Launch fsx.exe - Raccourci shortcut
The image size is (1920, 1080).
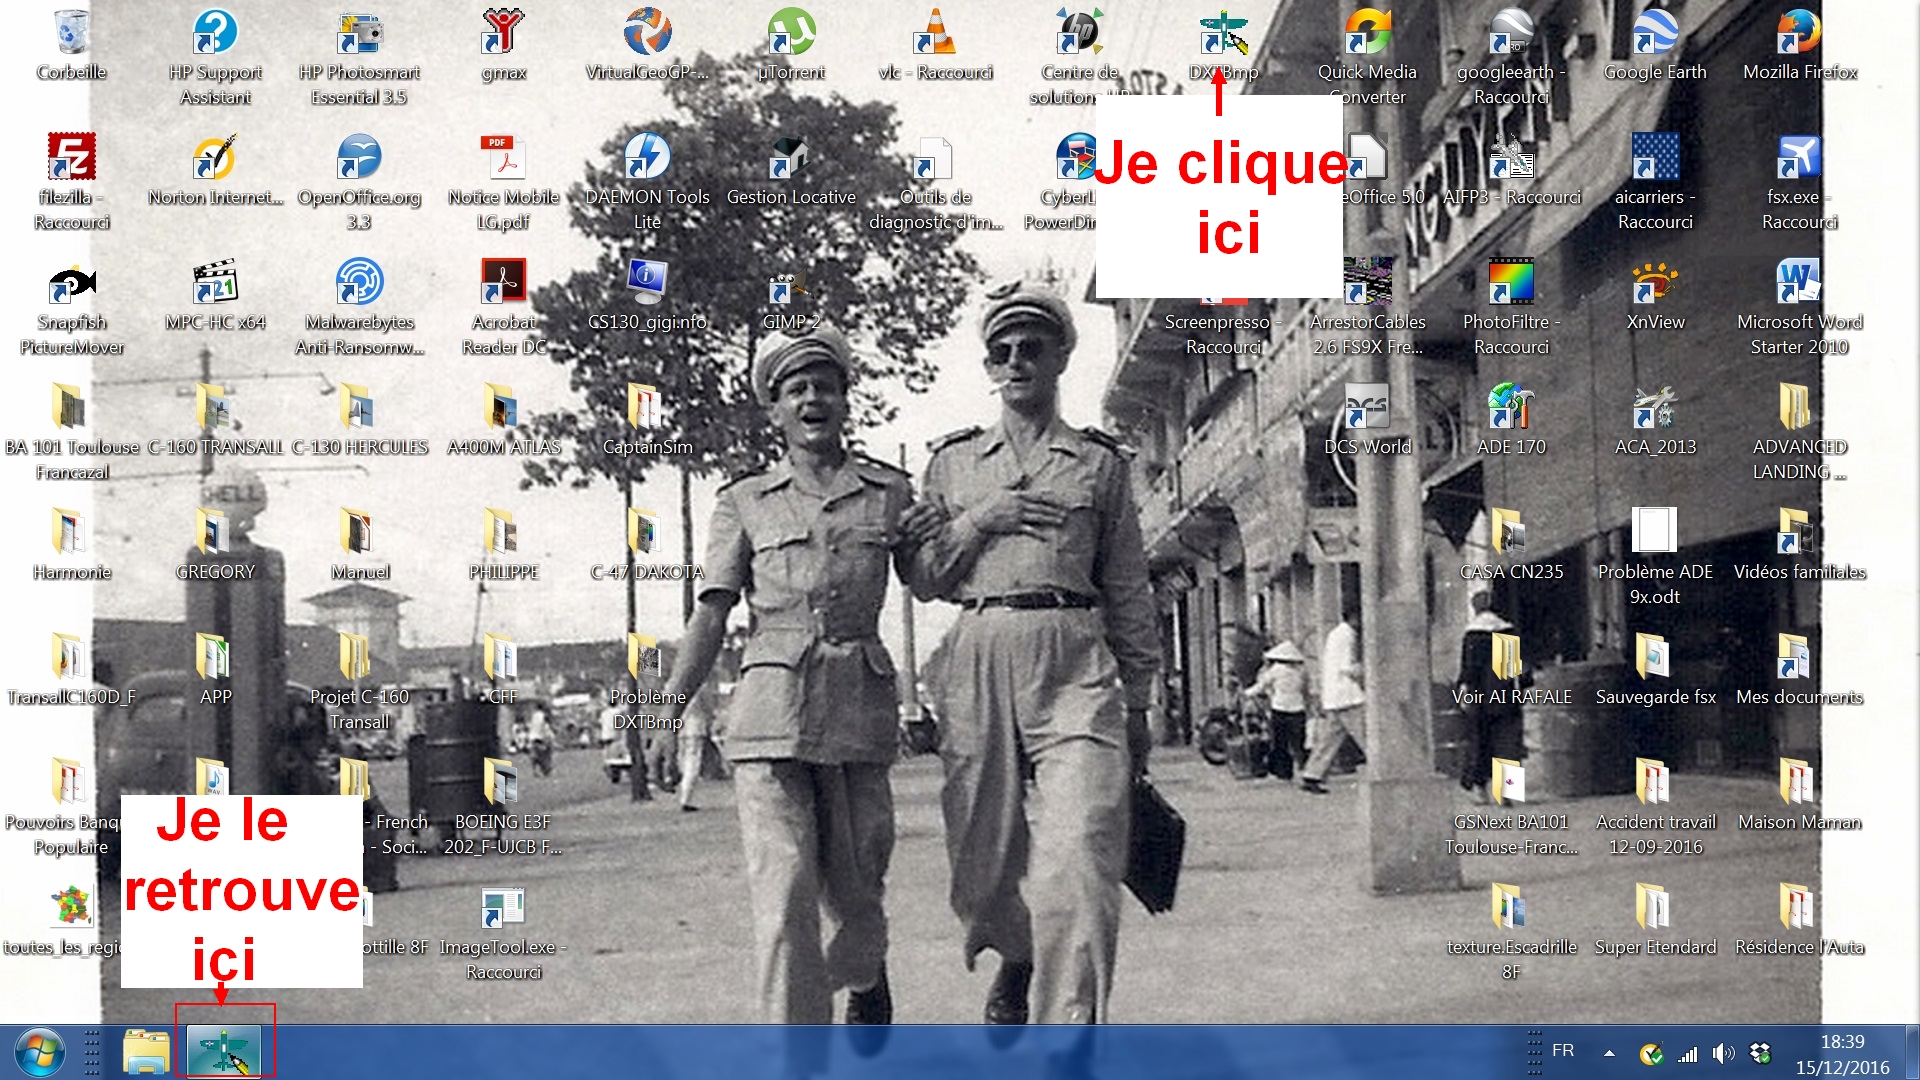click(x=1799, y=158)
